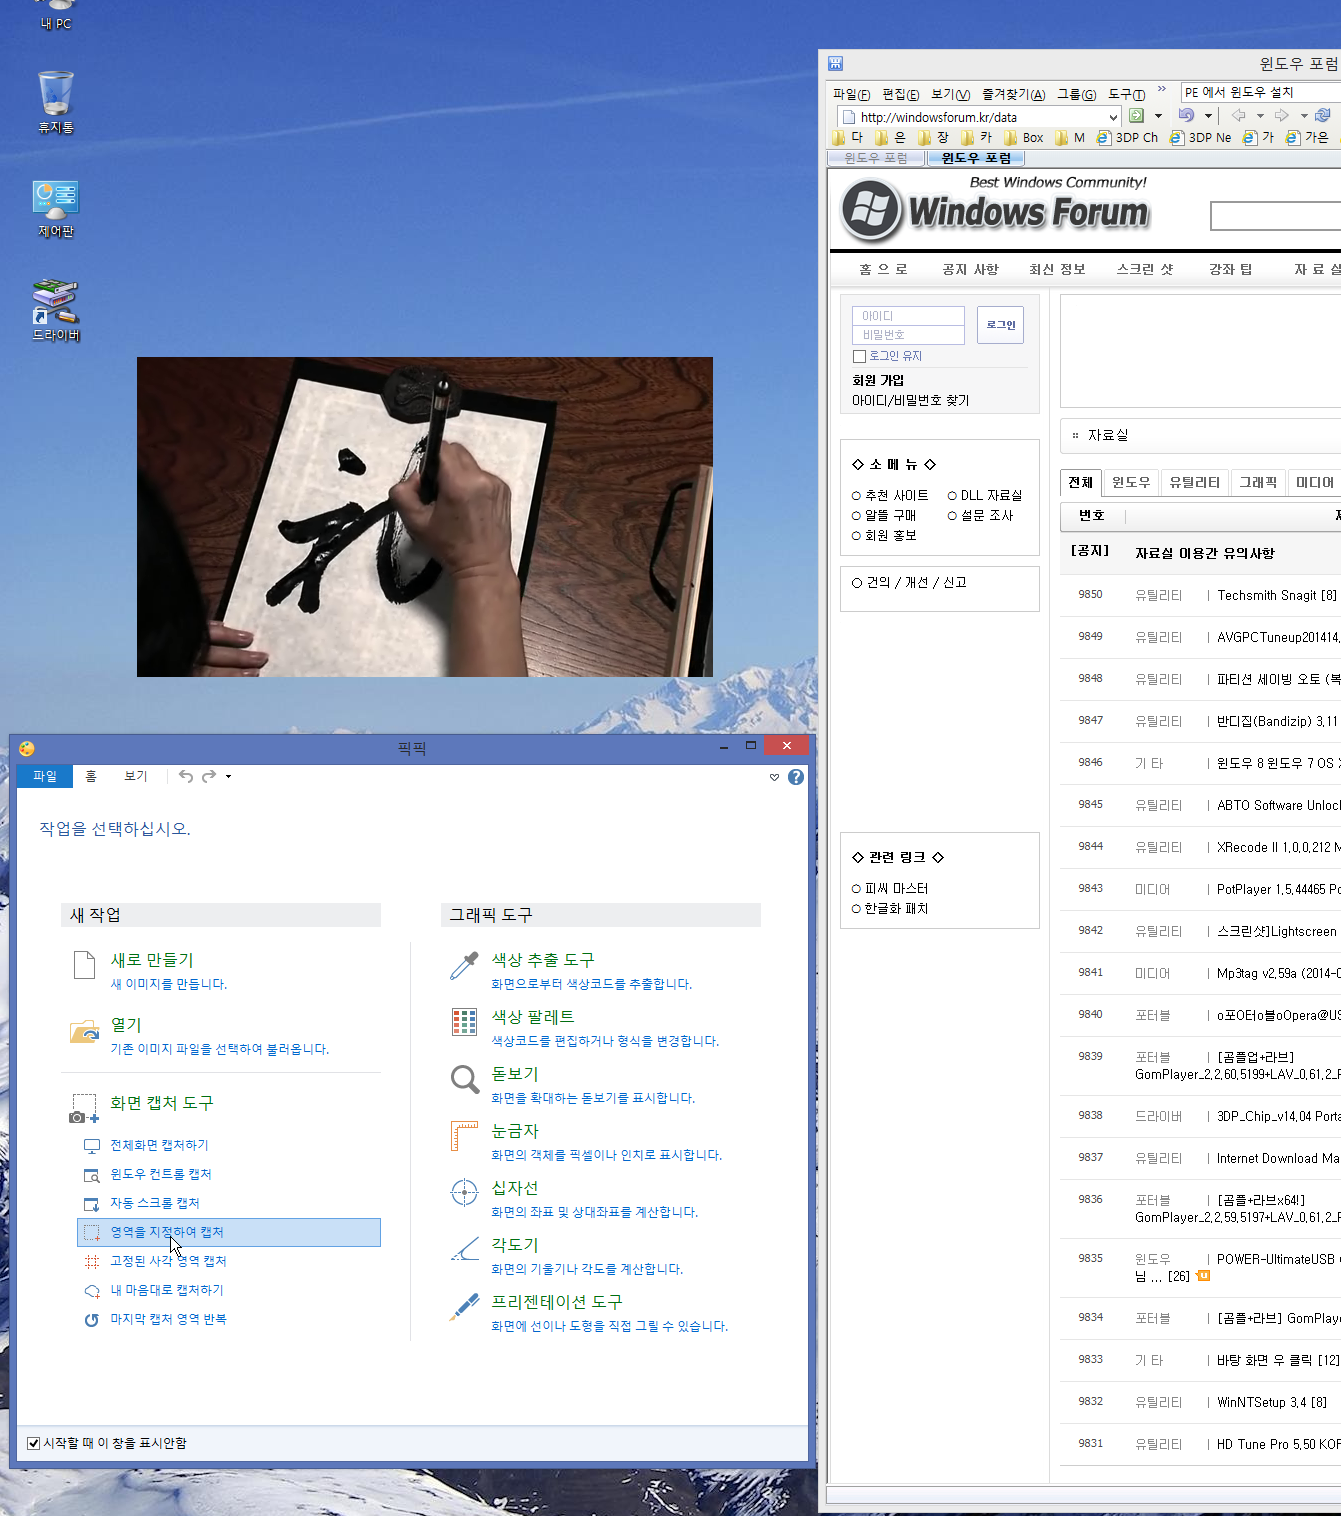Click the 각도기 protractor icon

(x=465, y=1250)
